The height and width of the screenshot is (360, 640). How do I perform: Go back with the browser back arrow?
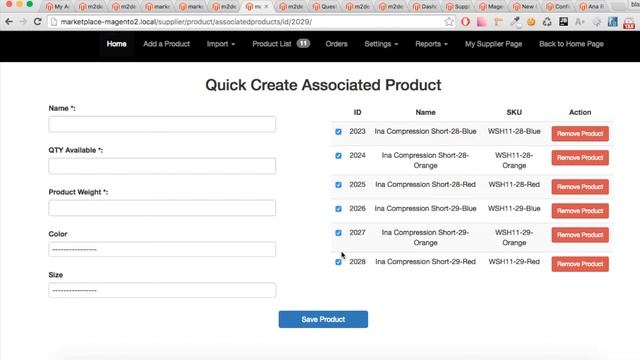point(9,22)
